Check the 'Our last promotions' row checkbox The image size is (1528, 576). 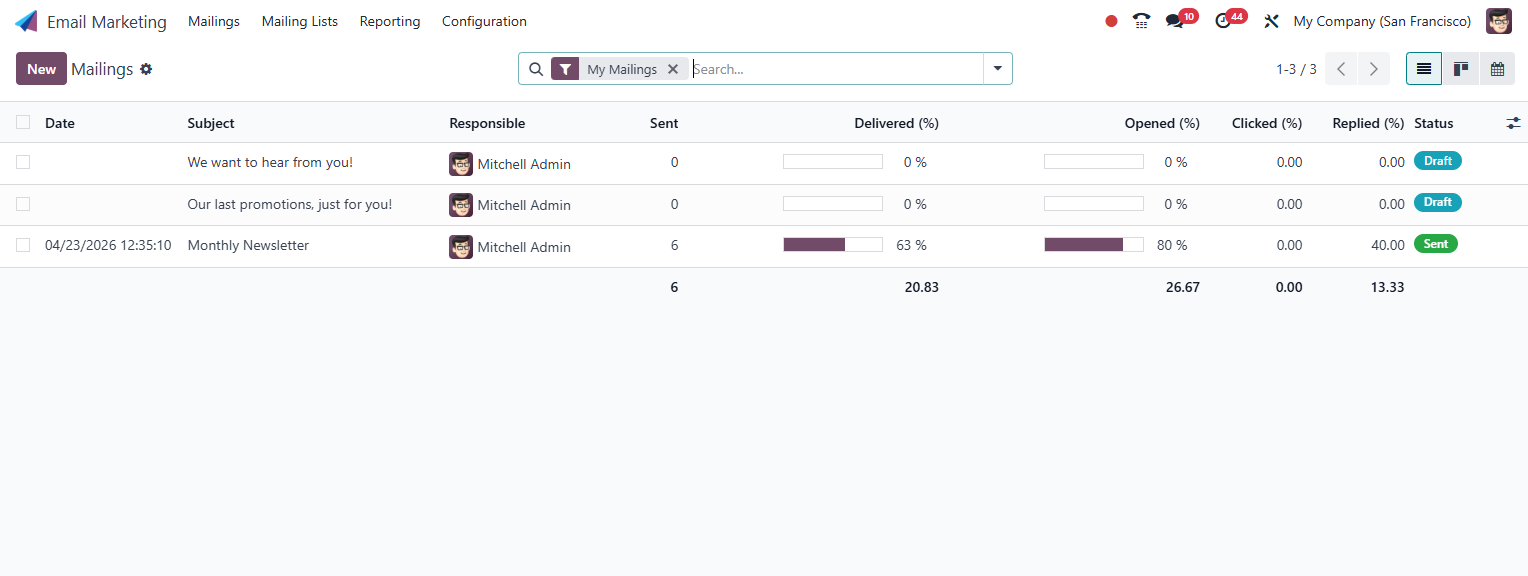point(23,204)
